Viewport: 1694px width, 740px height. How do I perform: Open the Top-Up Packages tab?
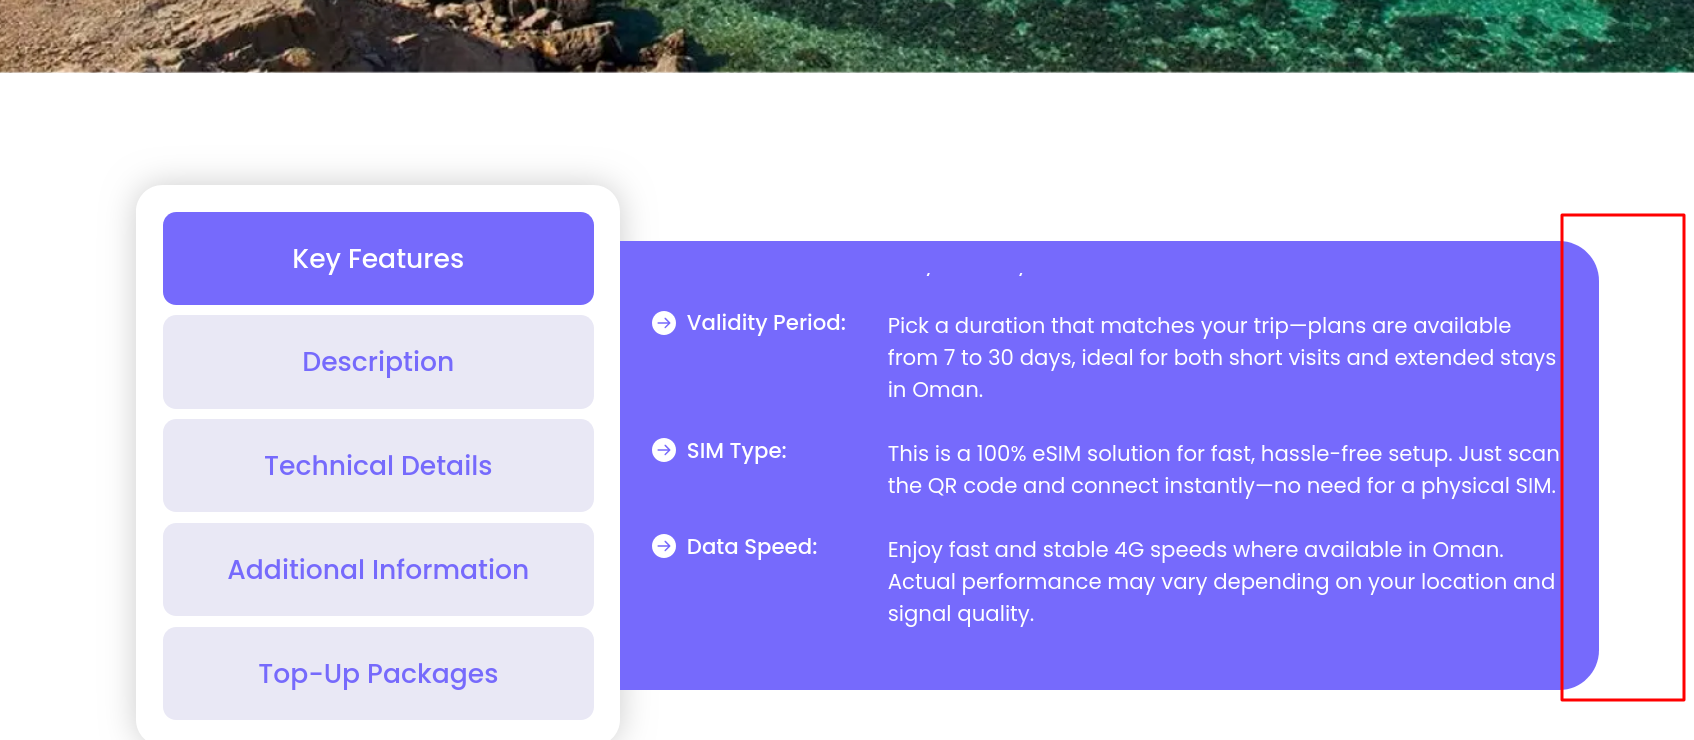point(378,674)
